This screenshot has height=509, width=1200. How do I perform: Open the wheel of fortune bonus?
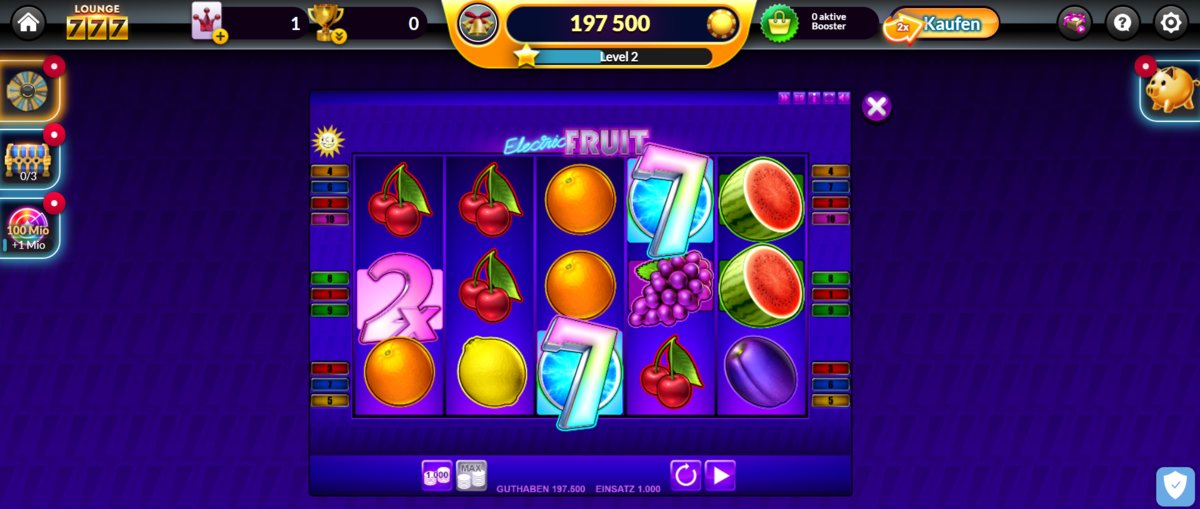(x=28, y=90)
